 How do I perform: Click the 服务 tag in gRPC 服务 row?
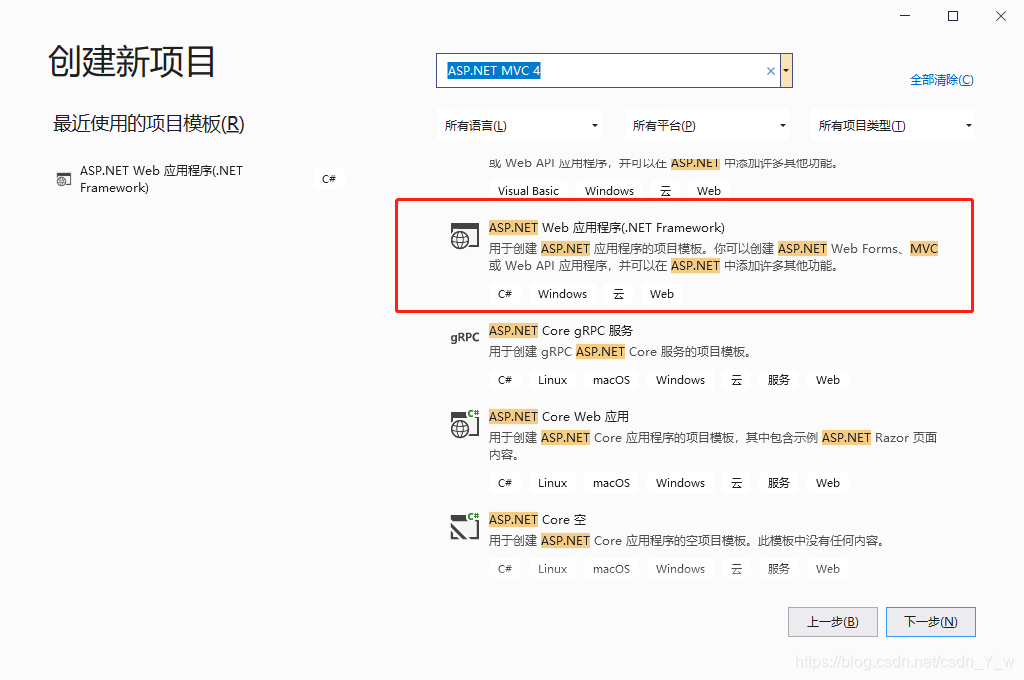click(x=778, y=380)
